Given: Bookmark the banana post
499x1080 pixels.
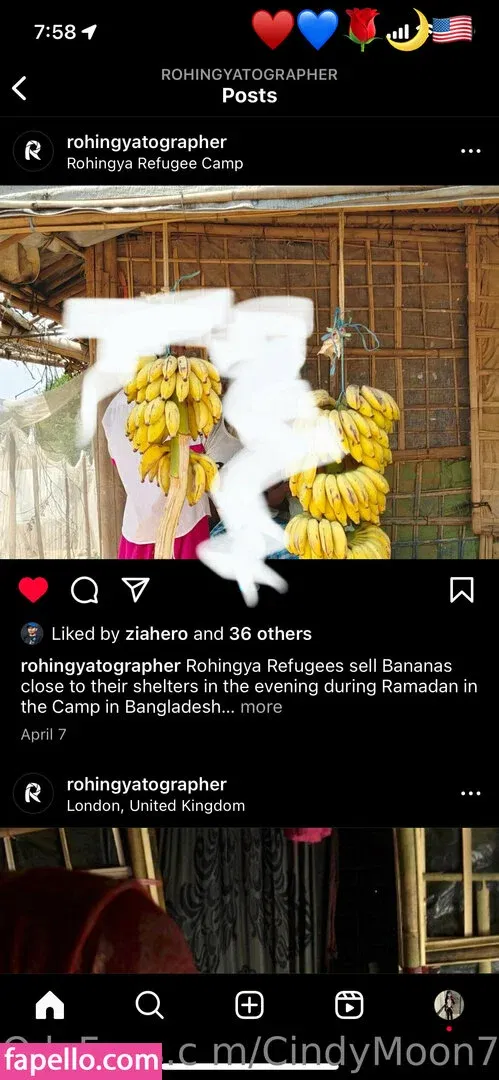Looking at the screenshot, I should 461,590.
